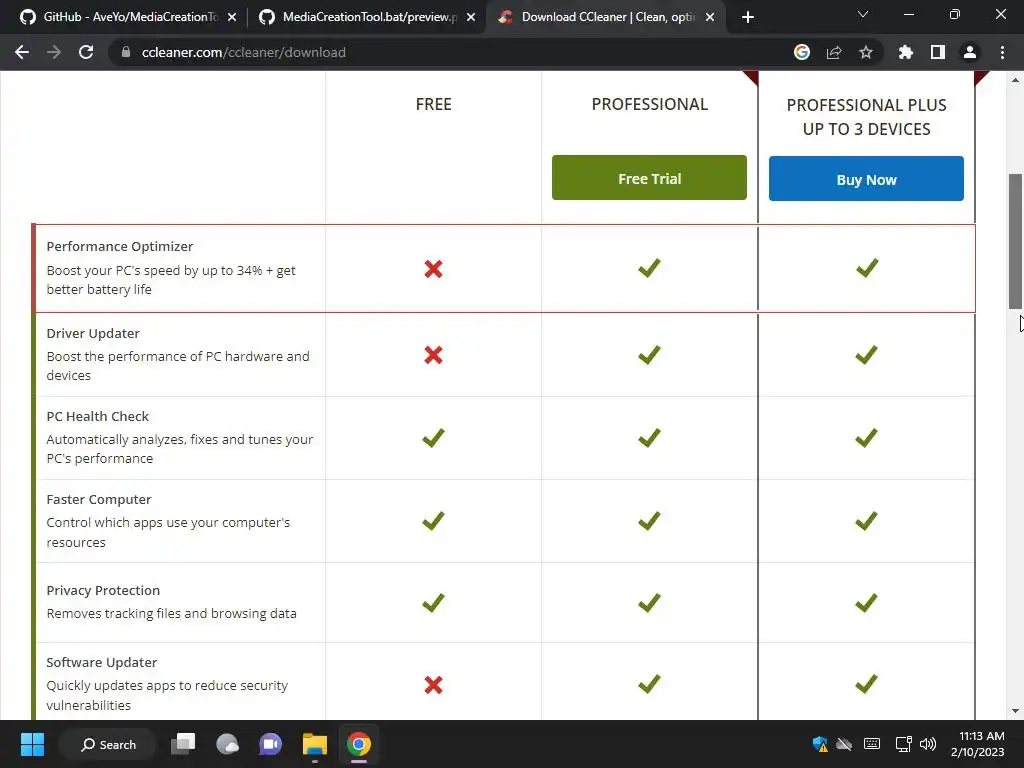The width and height of the screenshot is (1024, 768).
Task: Reload the CCleaner download page
Action: (86, 52)
